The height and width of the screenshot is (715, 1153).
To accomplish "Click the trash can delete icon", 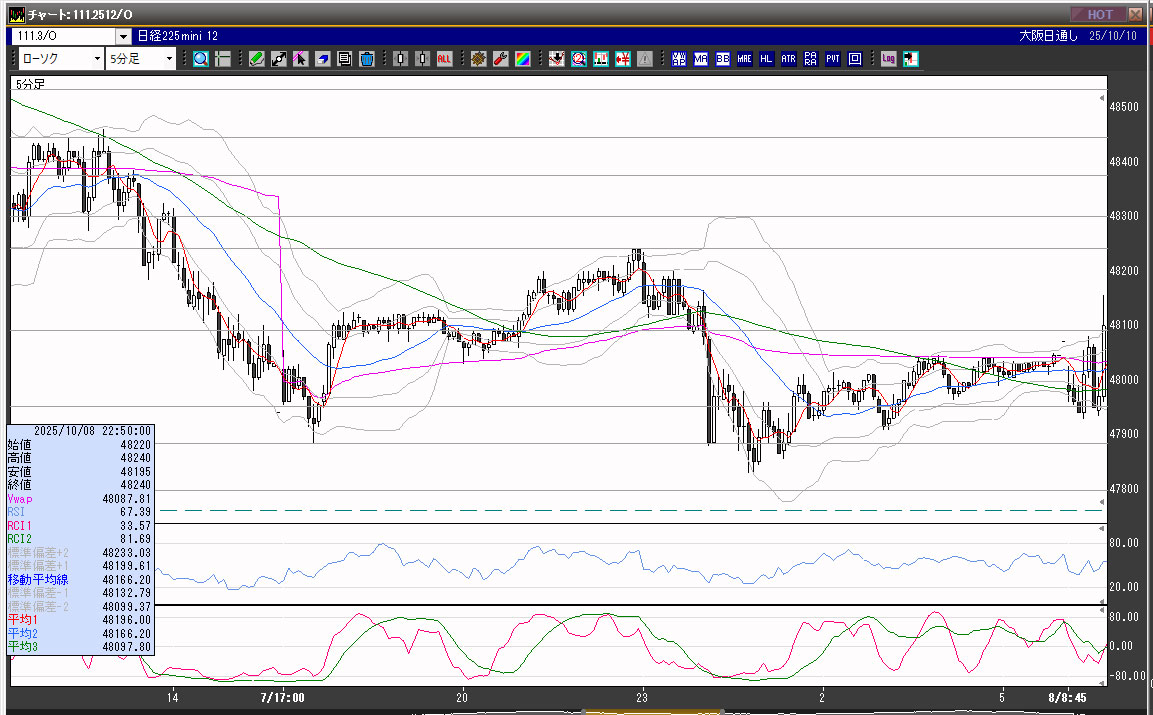I will point(366,59).
